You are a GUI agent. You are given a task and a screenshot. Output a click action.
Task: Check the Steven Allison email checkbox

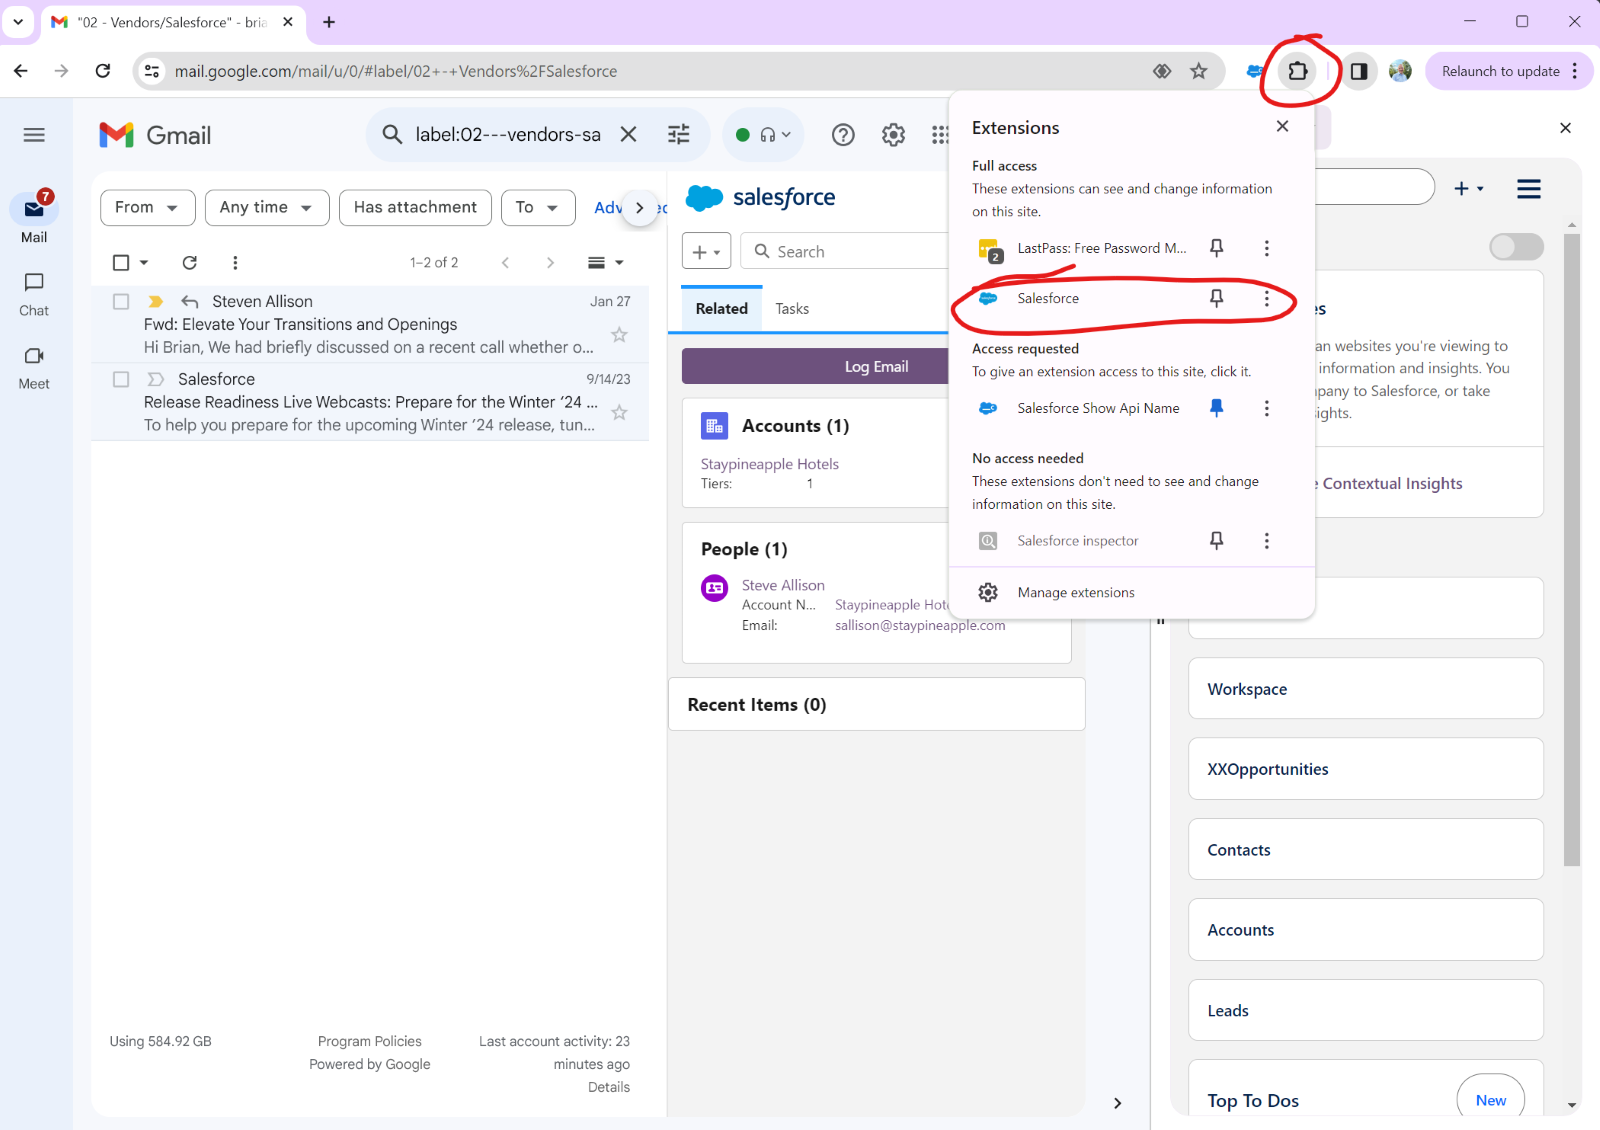point(121,302)
